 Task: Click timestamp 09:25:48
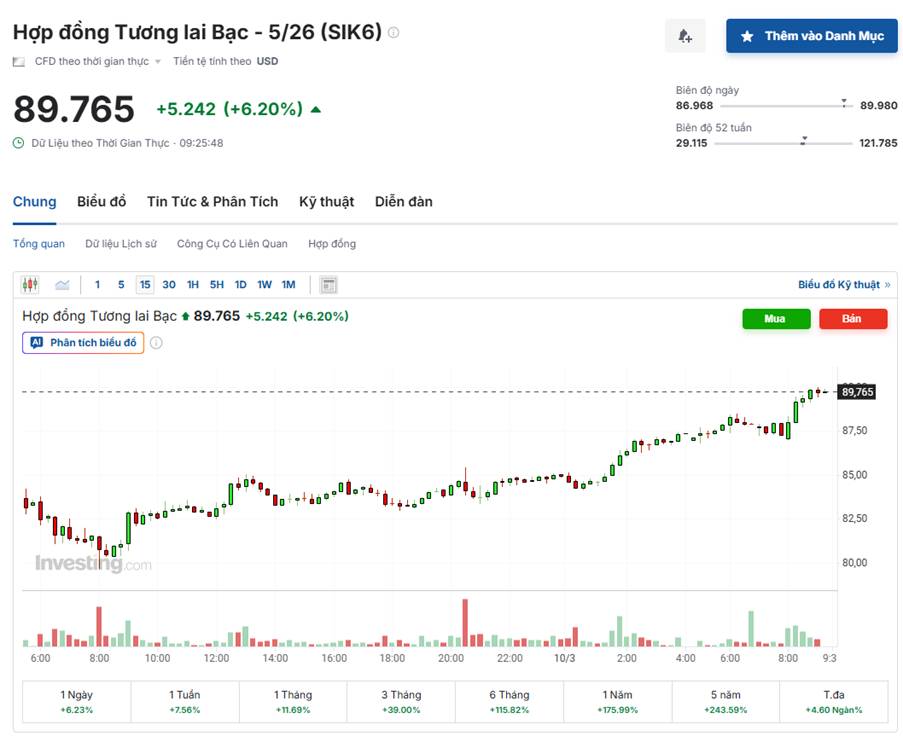201,143
